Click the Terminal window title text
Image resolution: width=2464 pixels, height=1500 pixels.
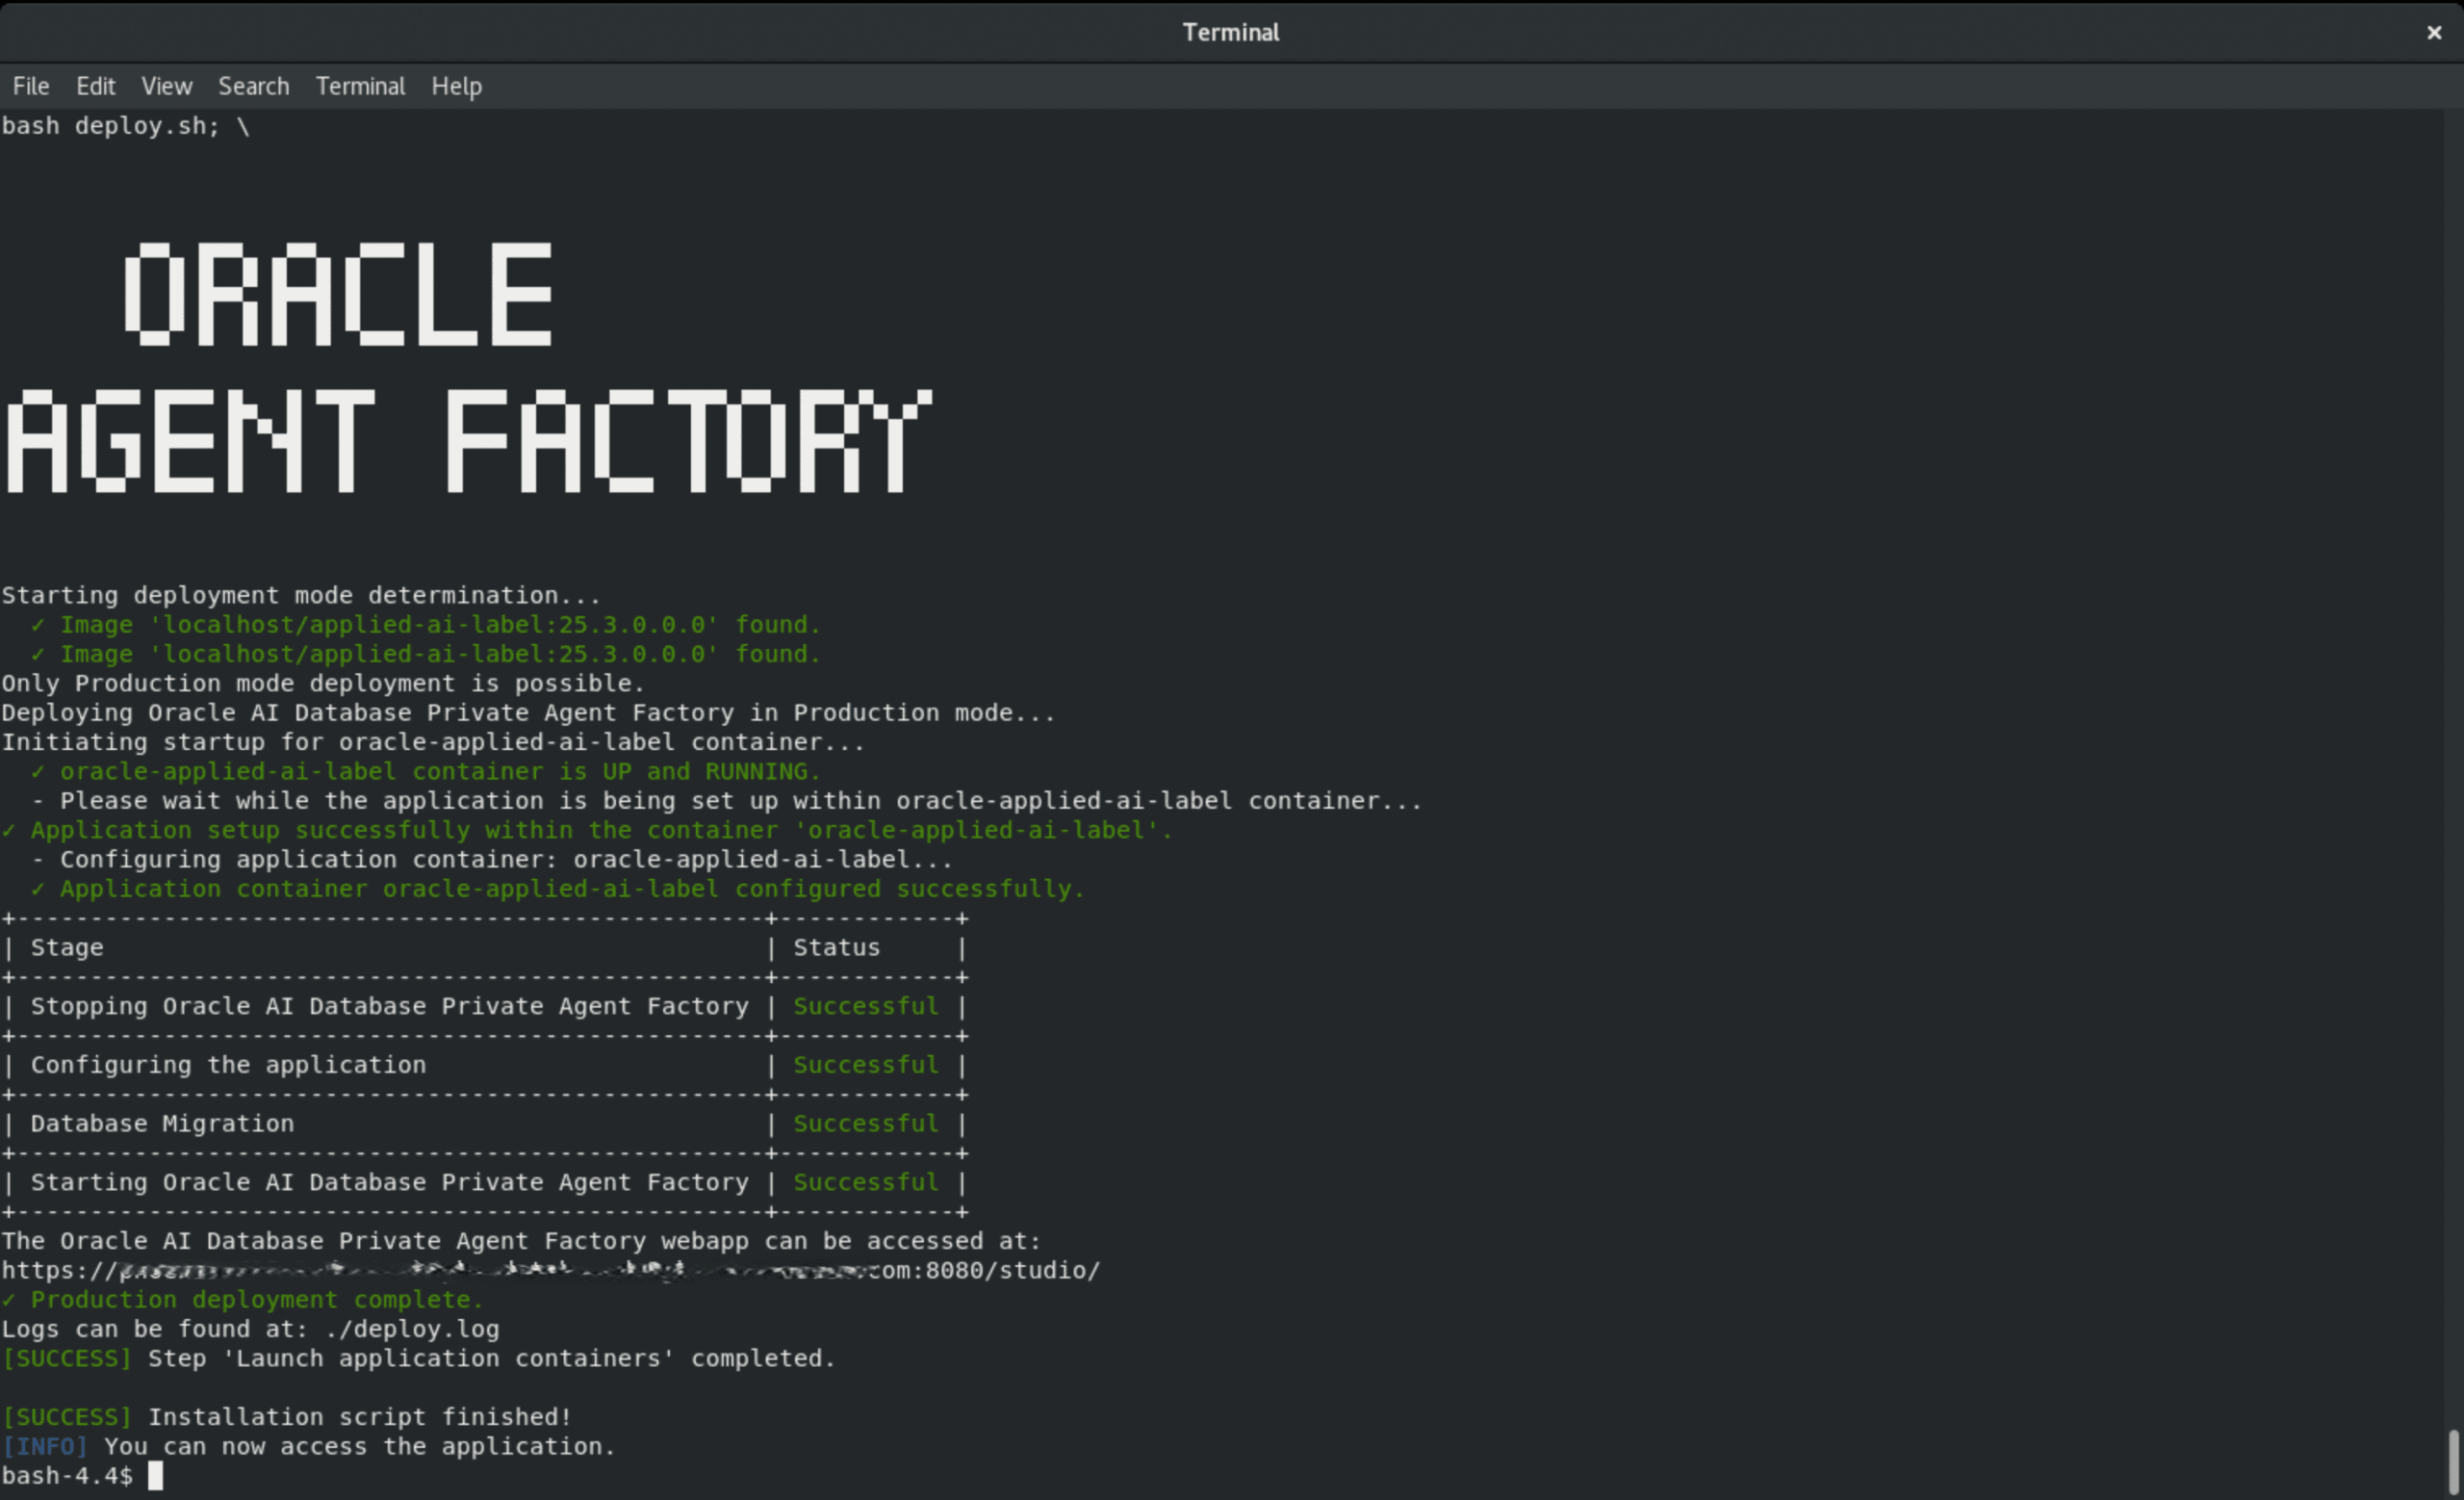[1230, 32]
